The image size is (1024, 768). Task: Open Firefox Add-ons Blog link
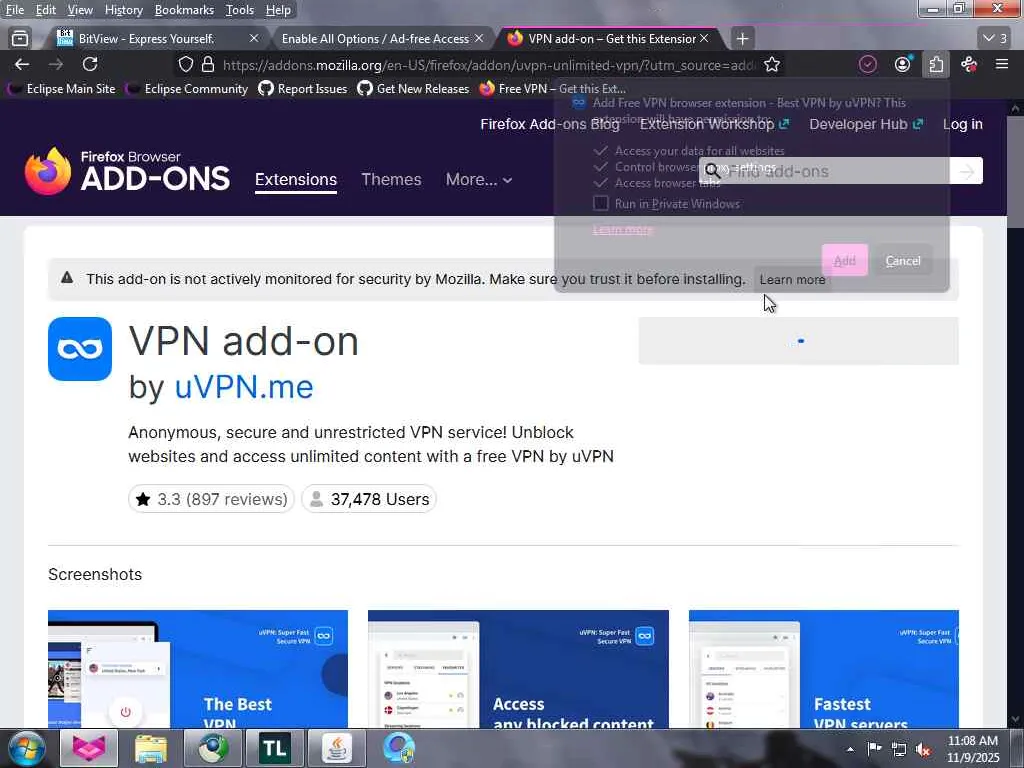tap(550, 124)
